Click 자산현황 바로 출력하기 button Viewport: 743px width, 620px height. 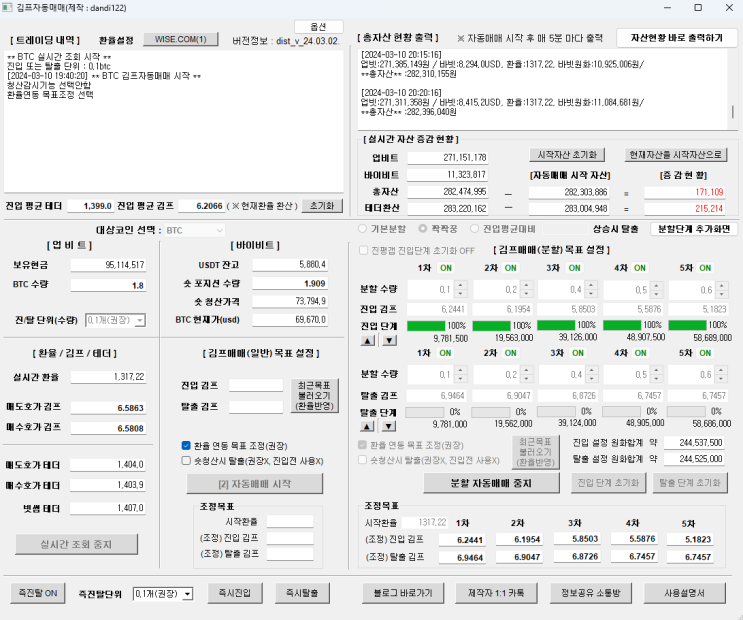click(677, 38)
